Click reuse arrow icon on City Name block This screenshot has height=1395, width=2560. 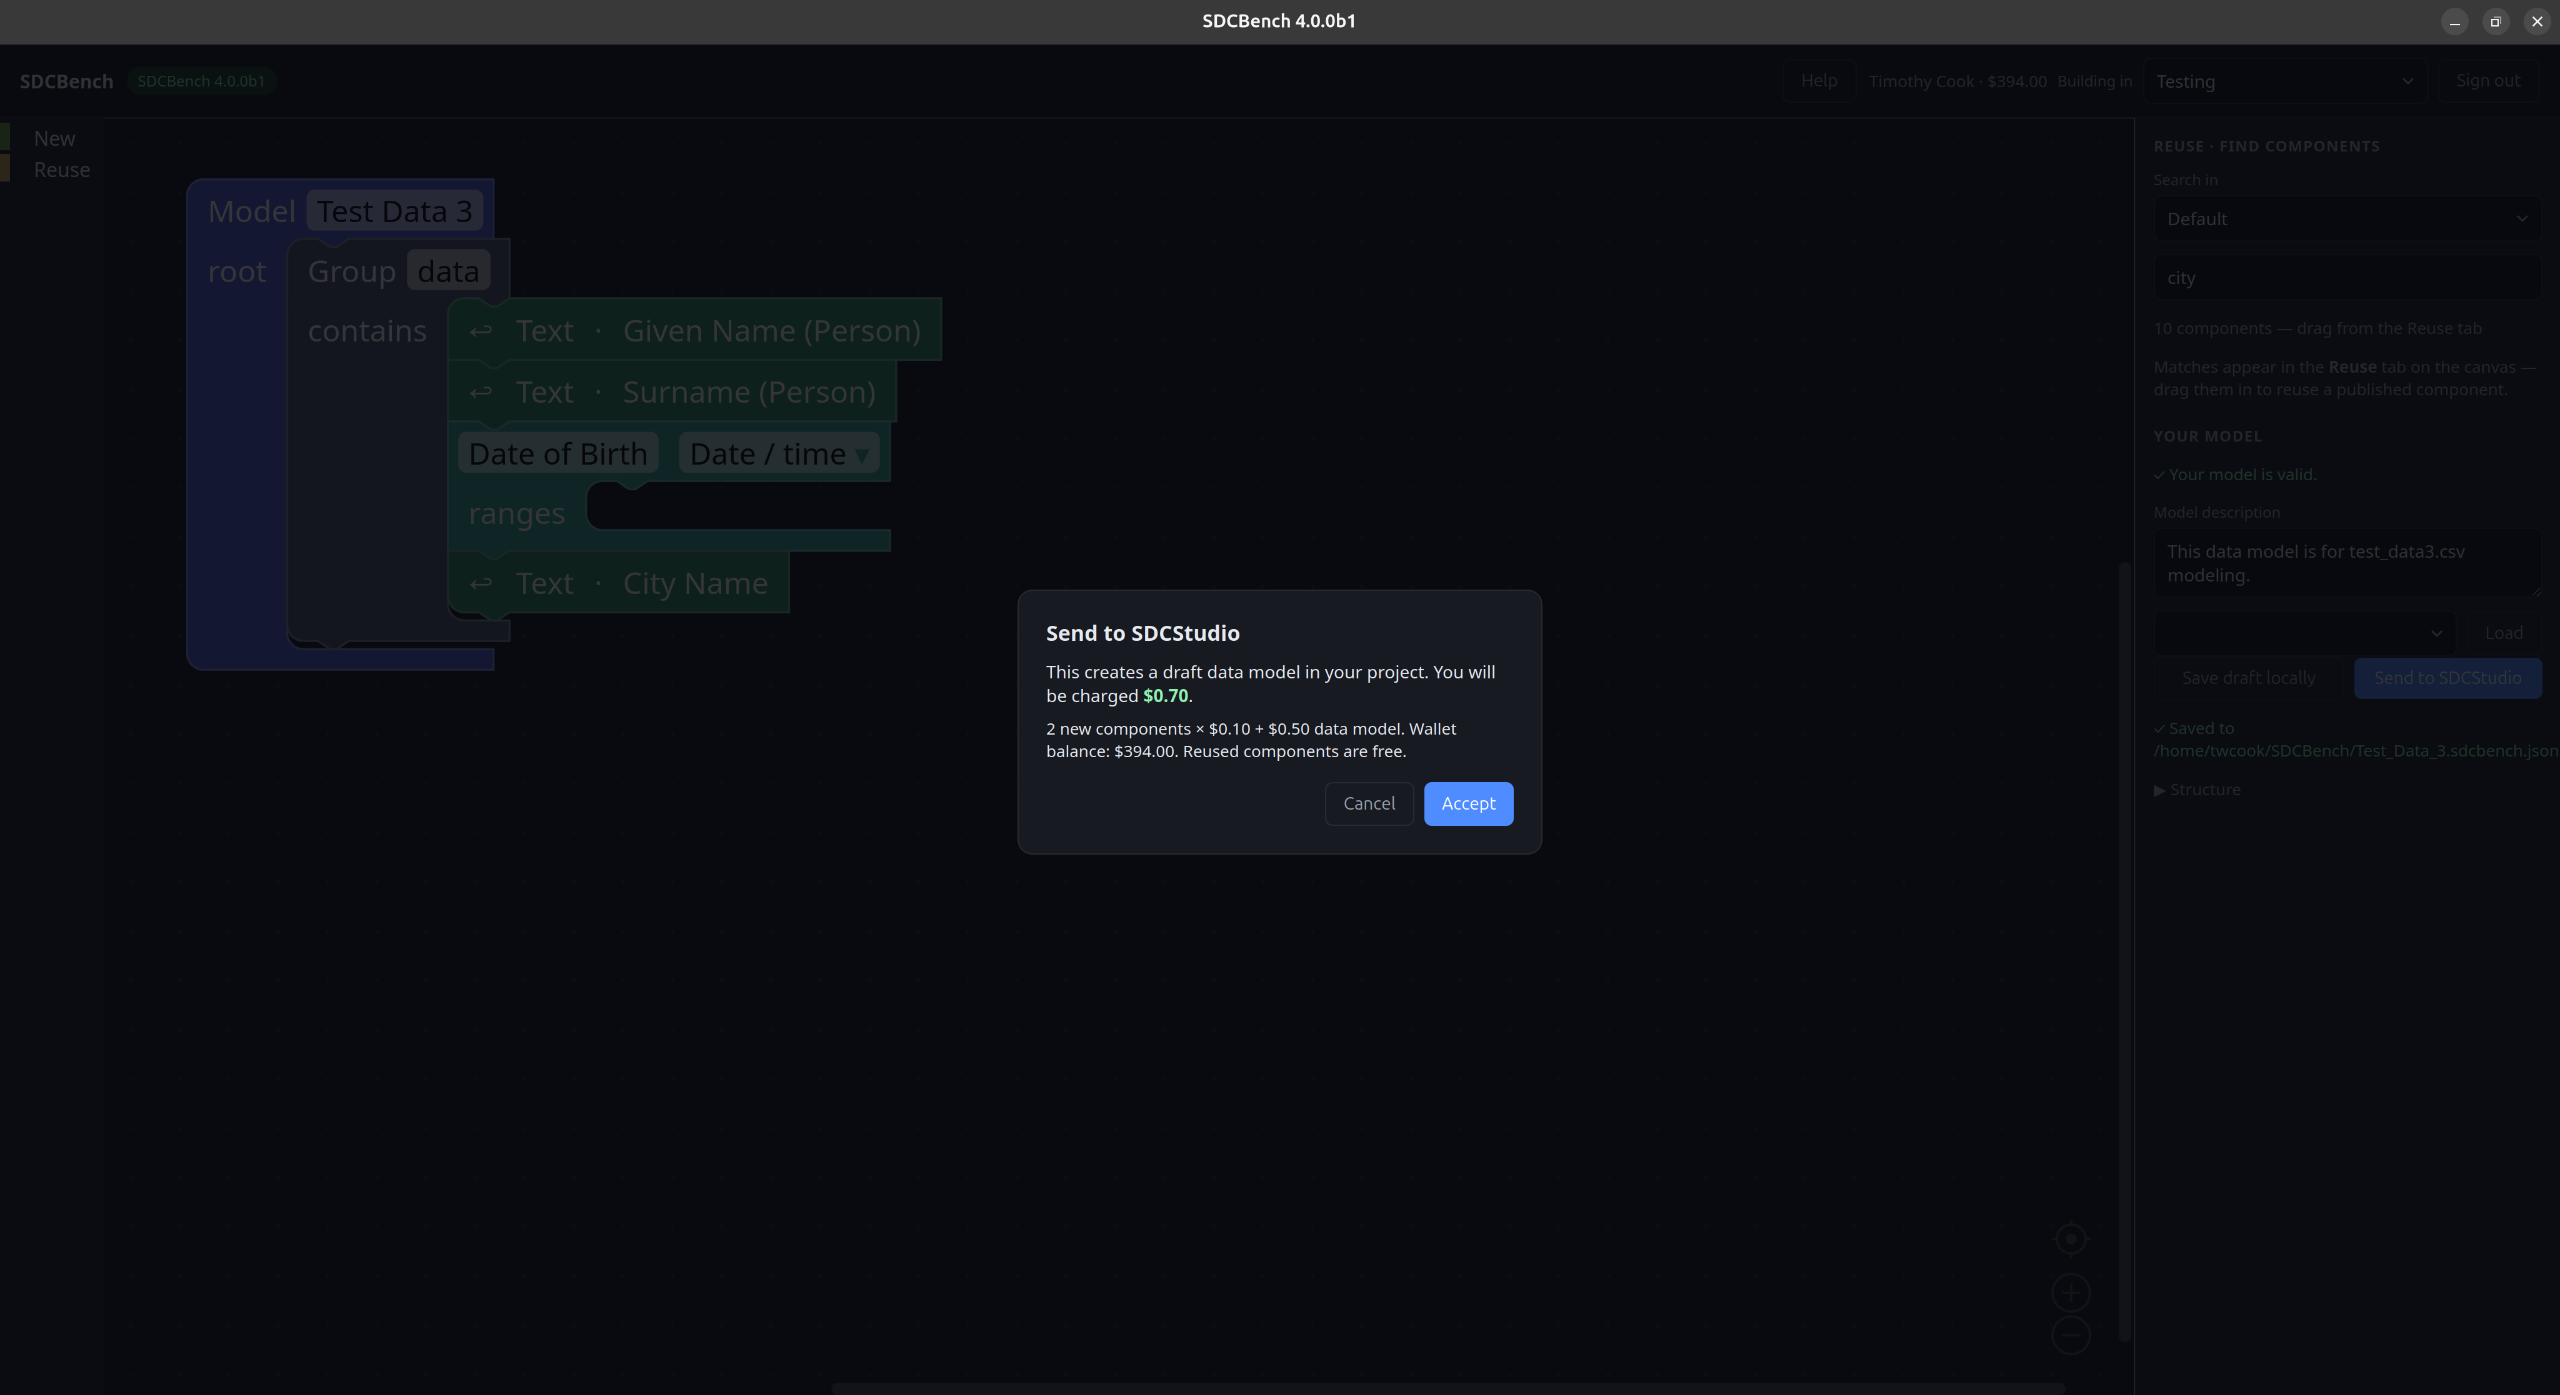coord(481,583)
